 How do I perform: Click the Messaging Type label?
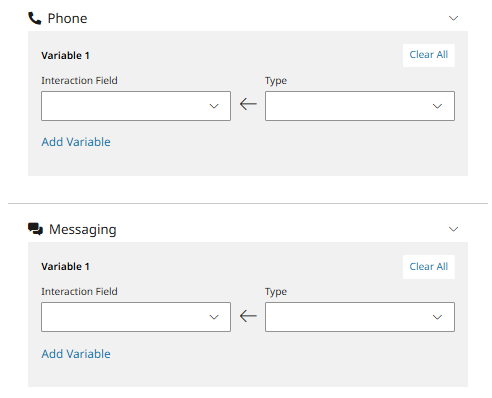[x=276, y=292]
